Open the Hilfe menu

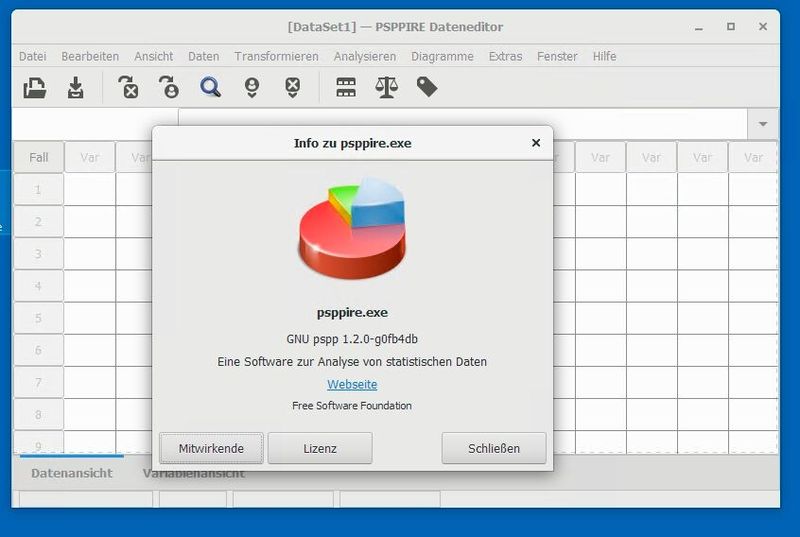pyautogui.click(x=604, y=56)
